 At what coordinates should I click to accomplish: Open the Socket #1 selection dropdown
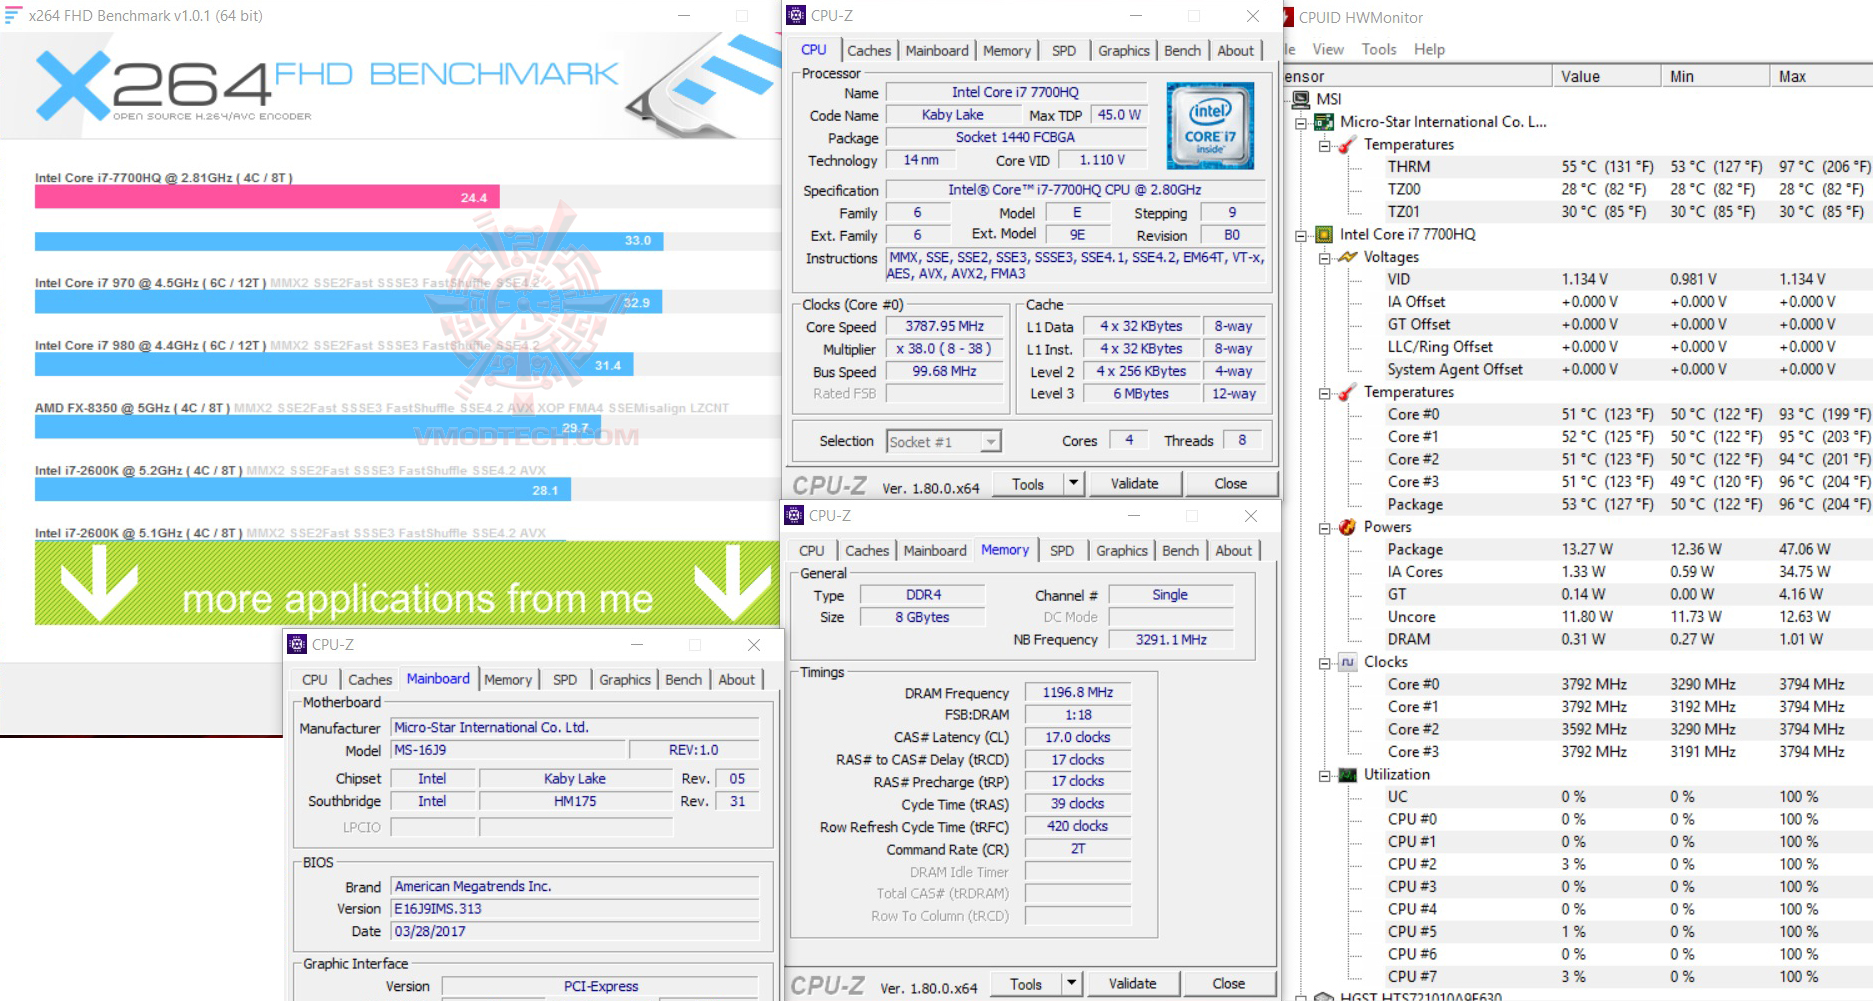pos(990,441)
